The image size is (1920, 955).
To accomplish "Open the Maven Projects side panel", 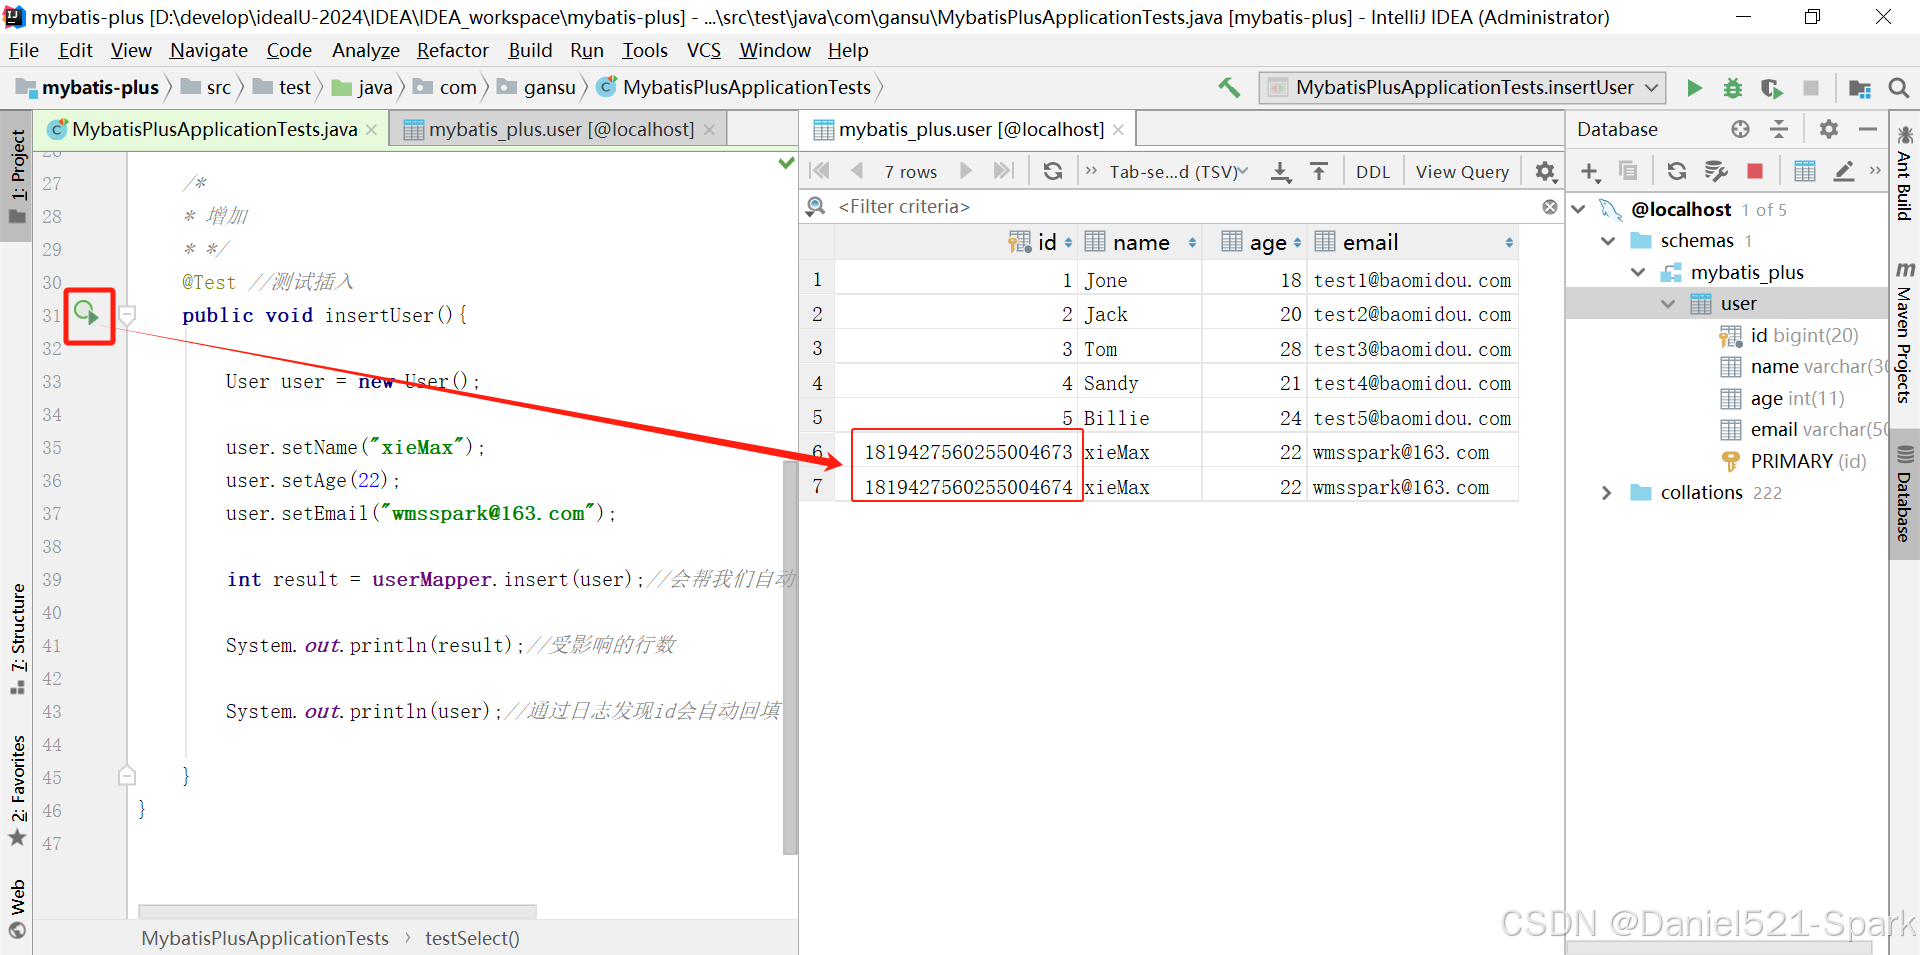I will click(x=1904, y=333).
